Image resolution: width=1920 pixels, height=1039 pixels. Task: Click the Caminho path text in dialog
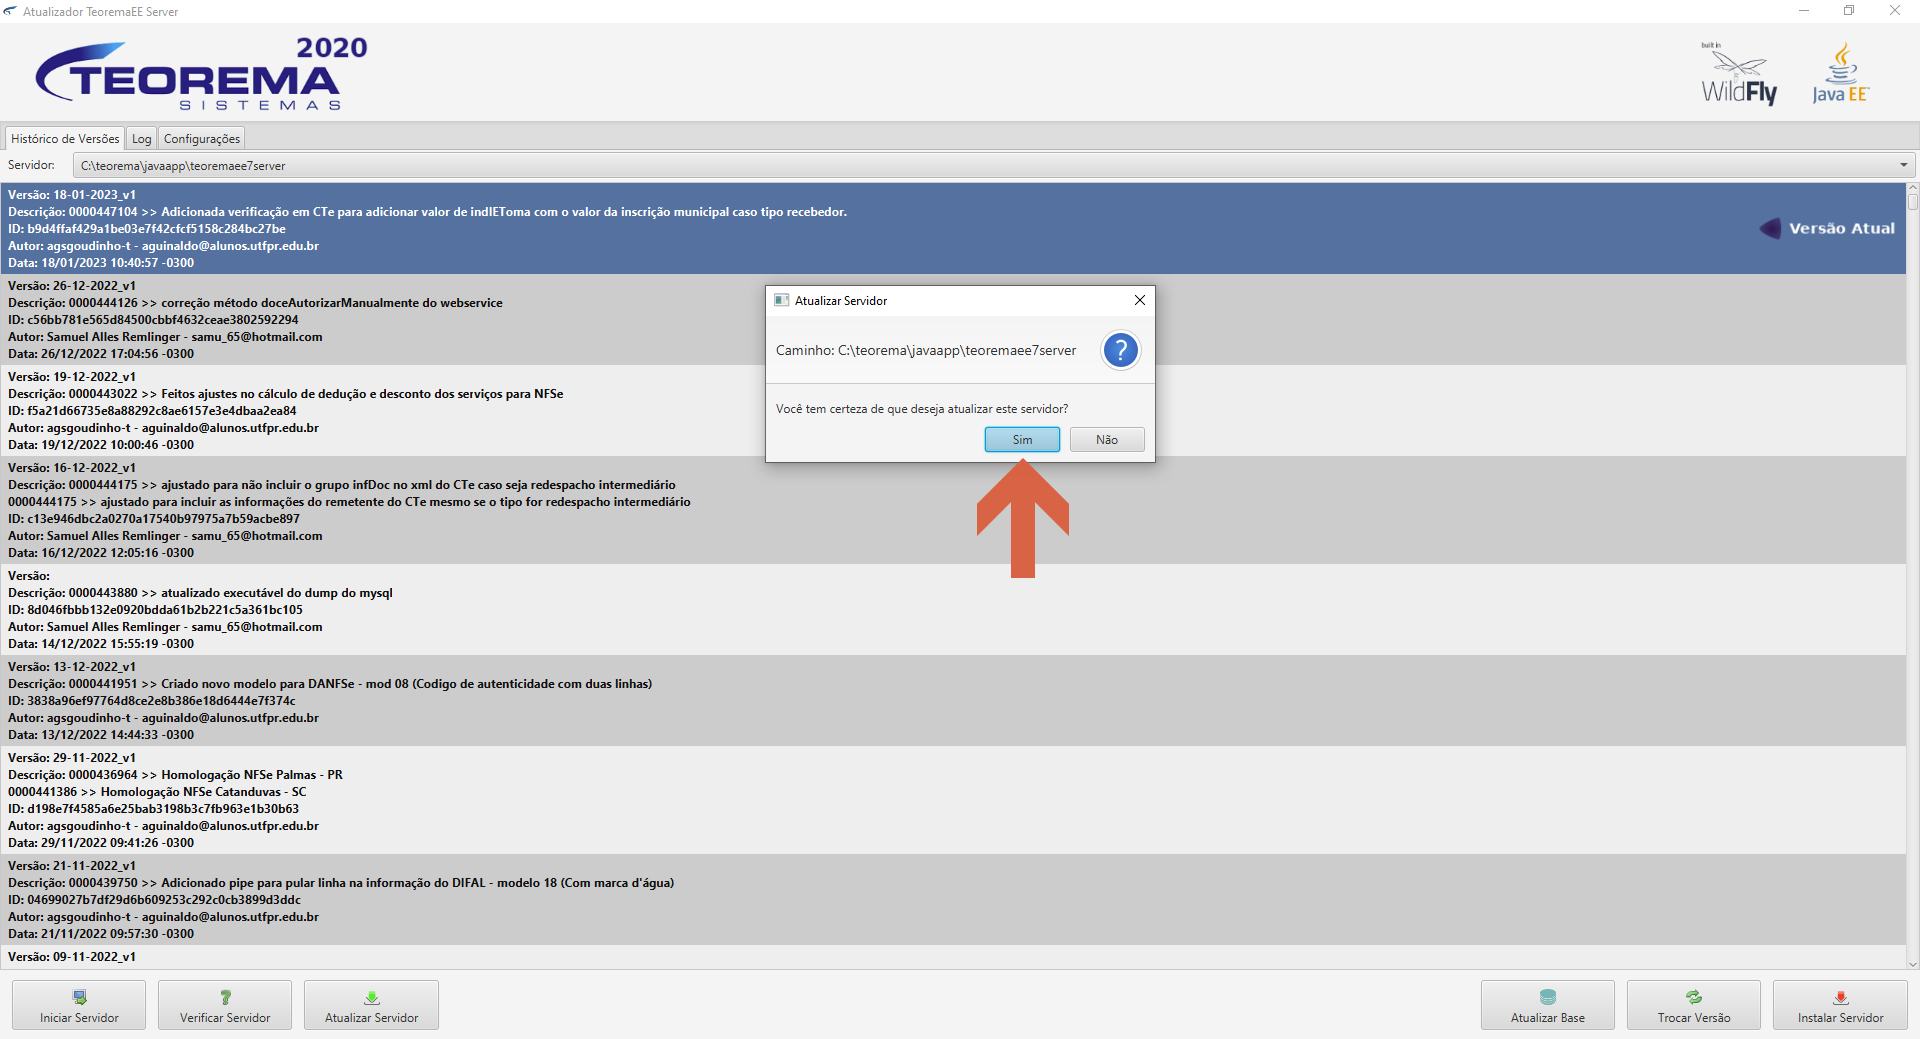[x=926, y=351]
